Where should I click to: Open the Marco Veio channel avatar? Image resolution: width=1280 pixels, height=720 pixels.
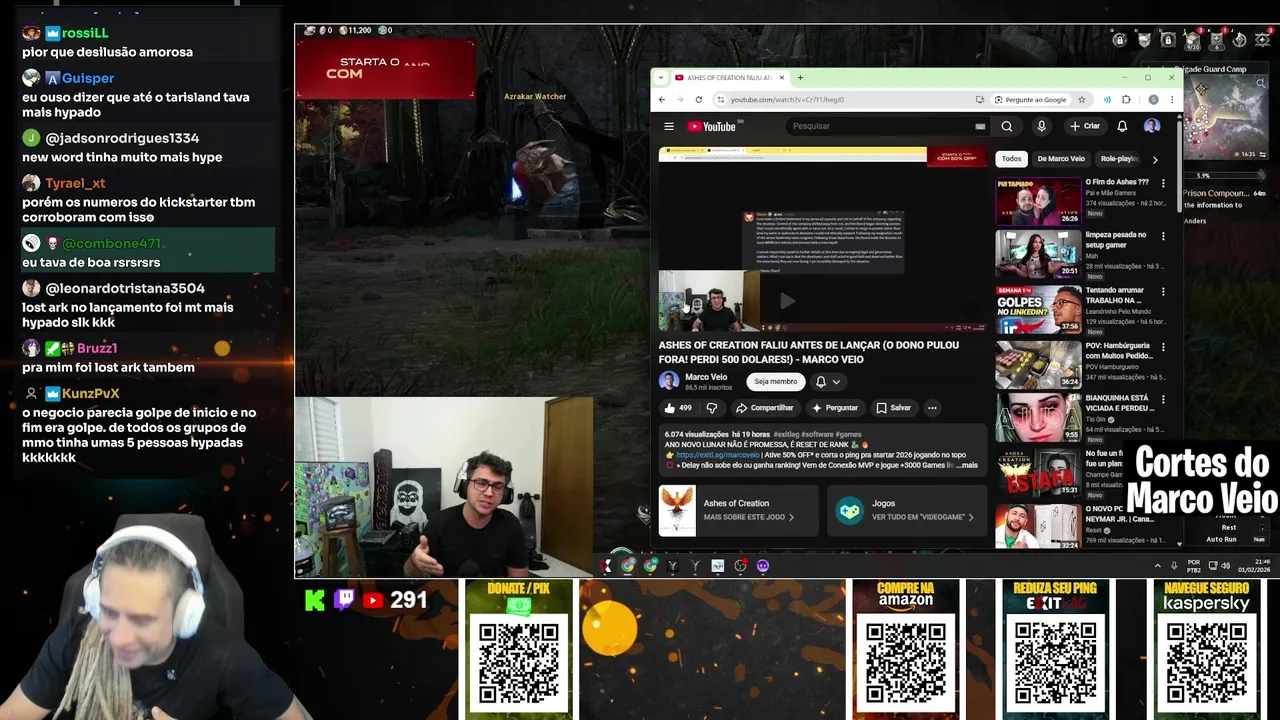coord(669,381)
